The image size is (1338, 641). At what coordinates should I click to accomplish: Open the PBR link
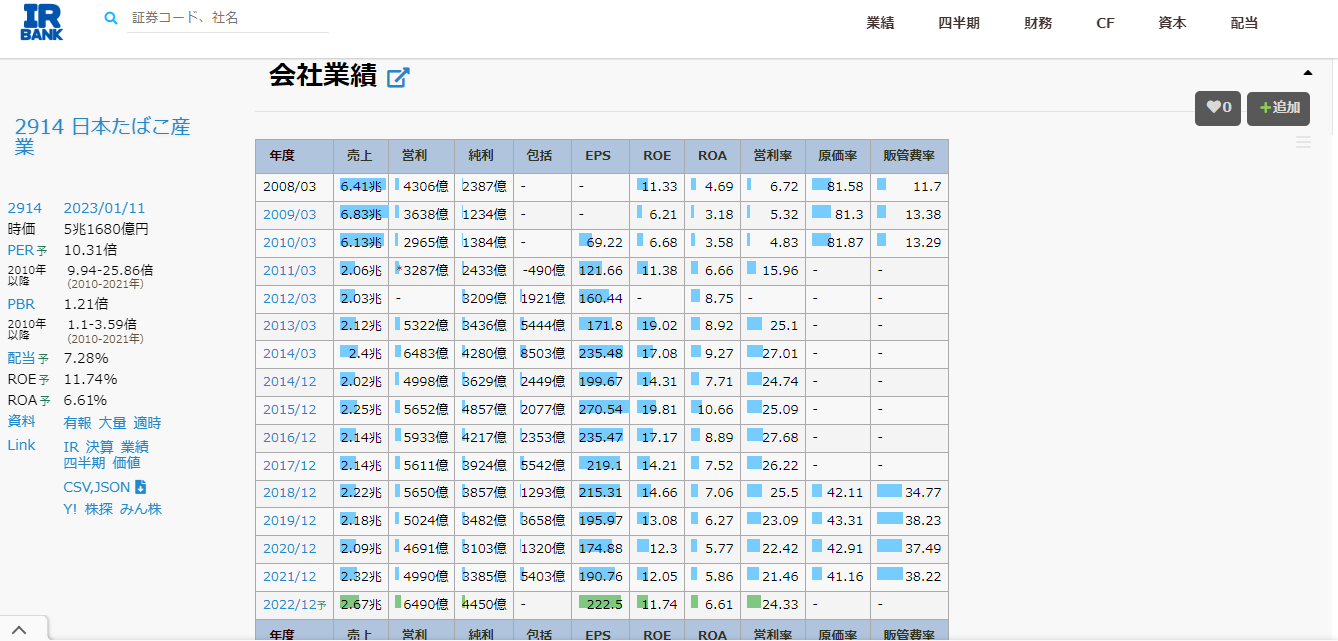[x=22, y=304]
